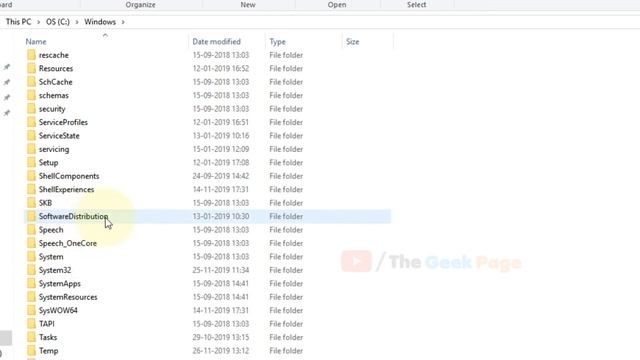
Task: Select the ShellComponents folder icon
Action: 31,176
